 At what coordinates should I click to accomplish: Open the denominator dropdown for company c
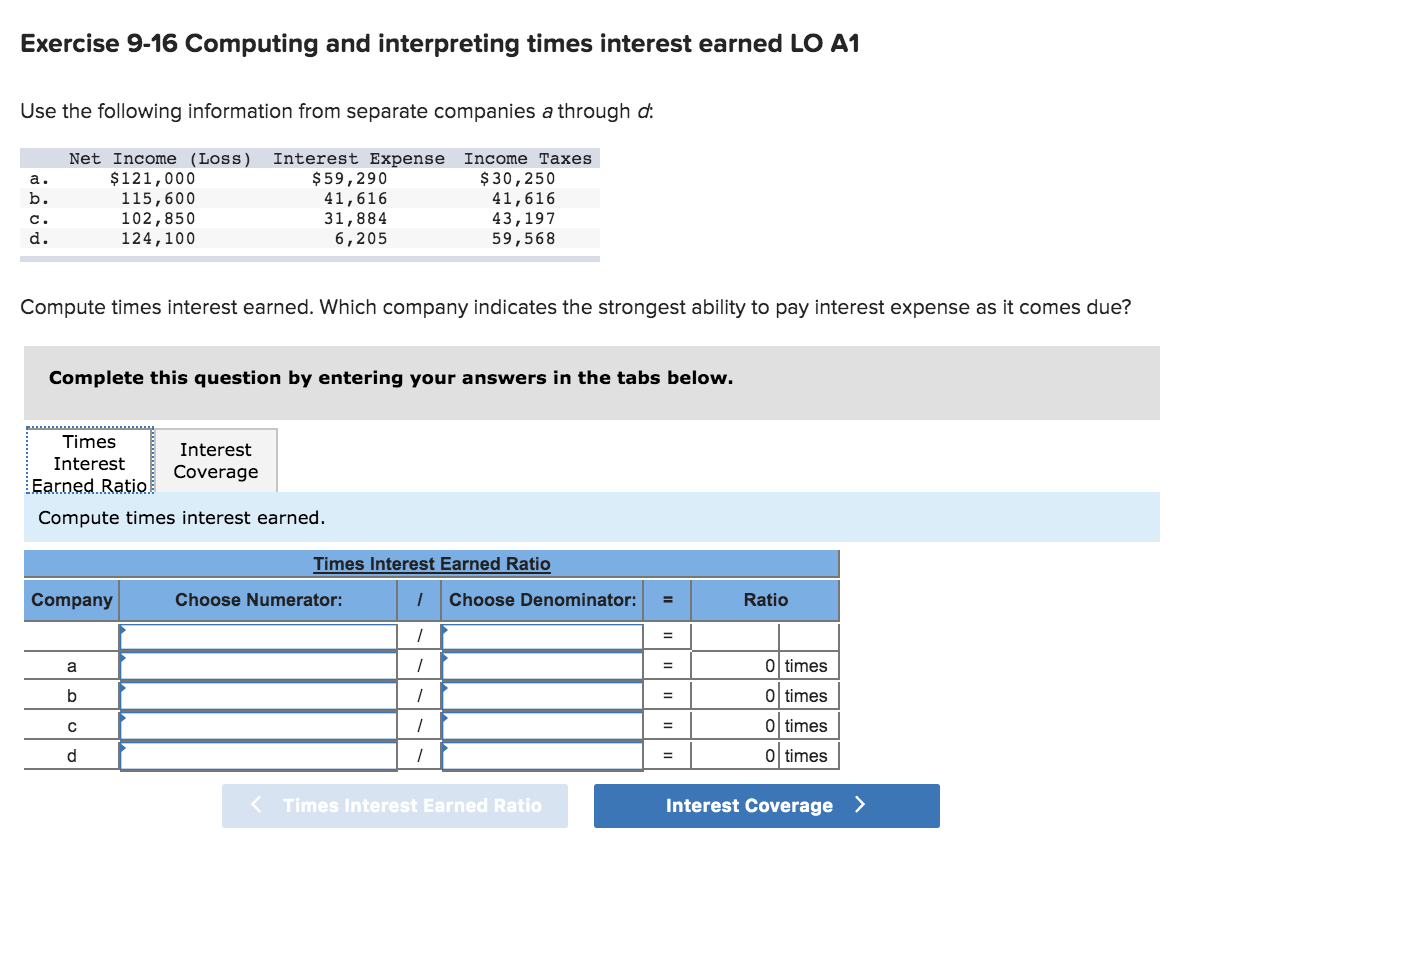coord(543,724)
